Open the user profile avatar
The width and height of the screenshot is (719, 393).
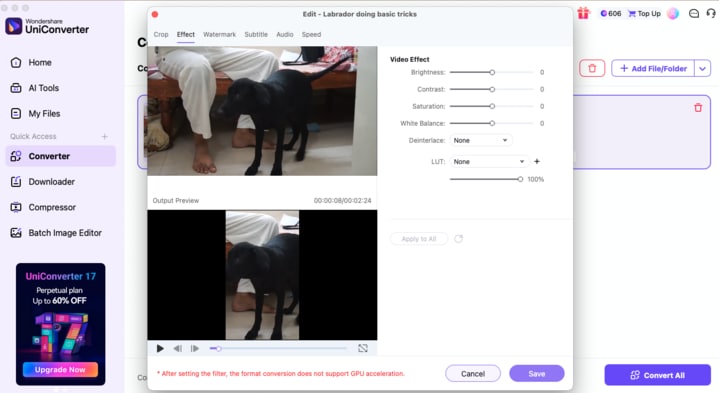(673, 14)
